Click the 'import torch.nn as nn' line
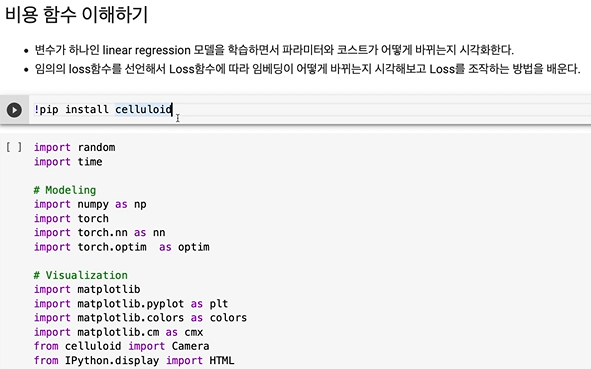Screen dimensions: 591x369 pos(100,233)
